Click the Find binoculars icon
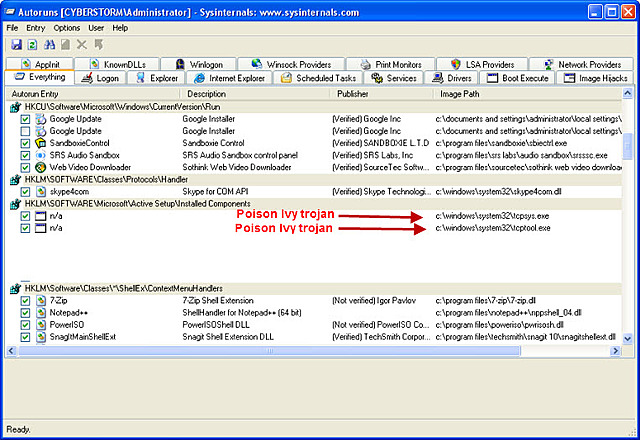This screenshot has height=440, width=640. tap(49, 44)
